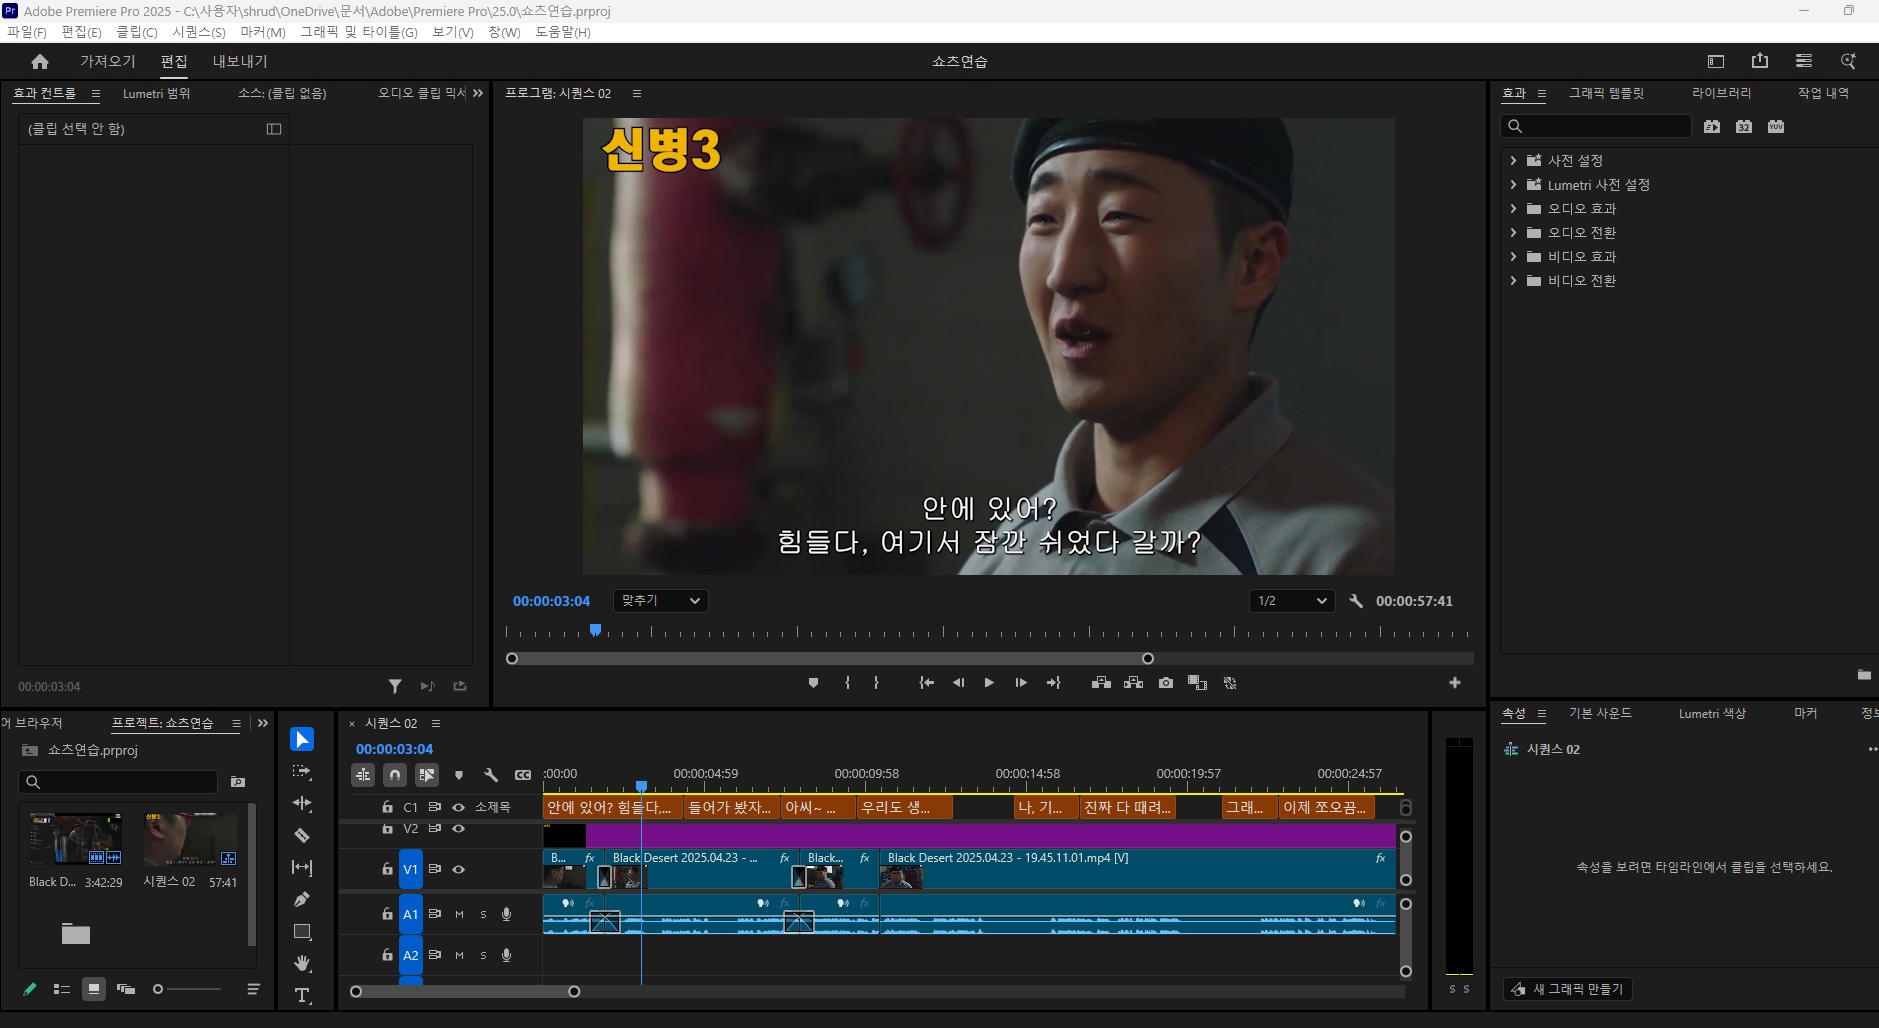Image resolution: width=1879 pixels, height=1028 pixels.
Task: Mute audio track A1
Action: coord(459,914)
